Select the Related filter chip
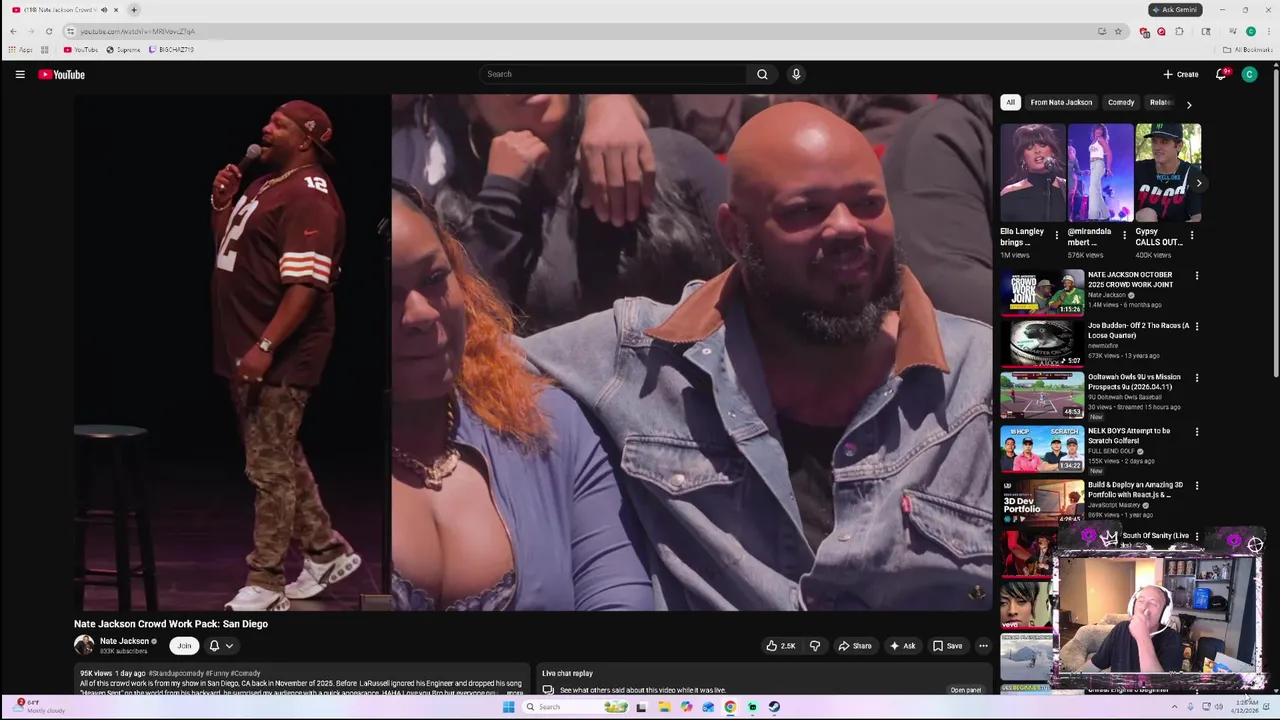The width and height of the screenshot is (1280, 720). pyautogui.click(x=1160, y=102)
